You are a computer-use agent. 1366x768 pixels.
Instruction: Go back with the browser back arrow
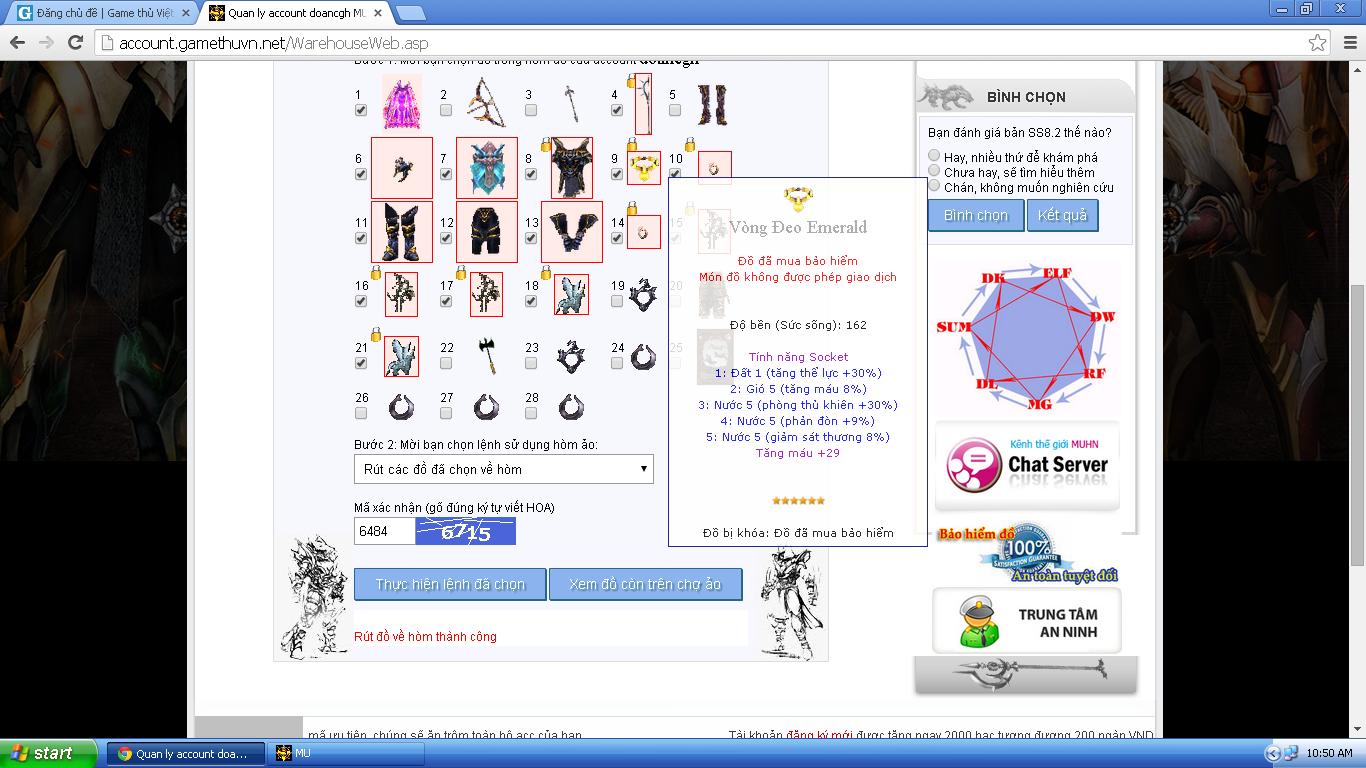coord(17,42)
